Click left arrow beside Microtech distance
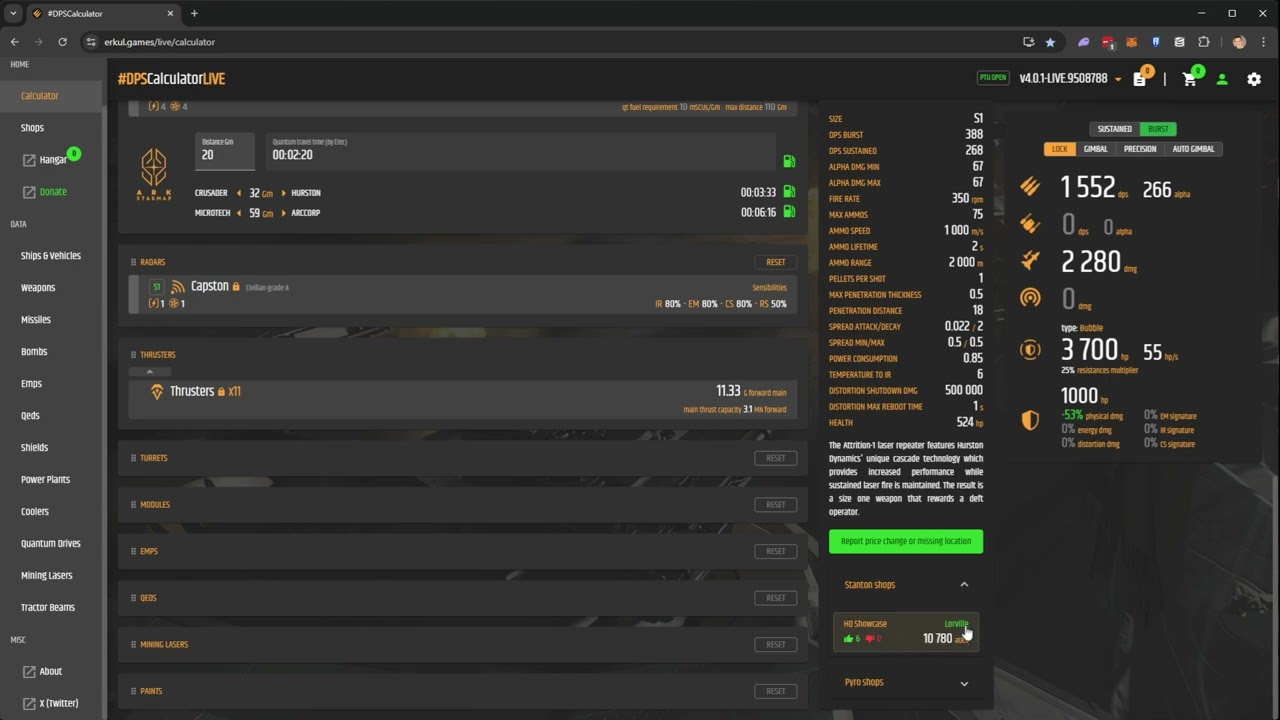Screen dimensions: 1280x720 point(238,213)
